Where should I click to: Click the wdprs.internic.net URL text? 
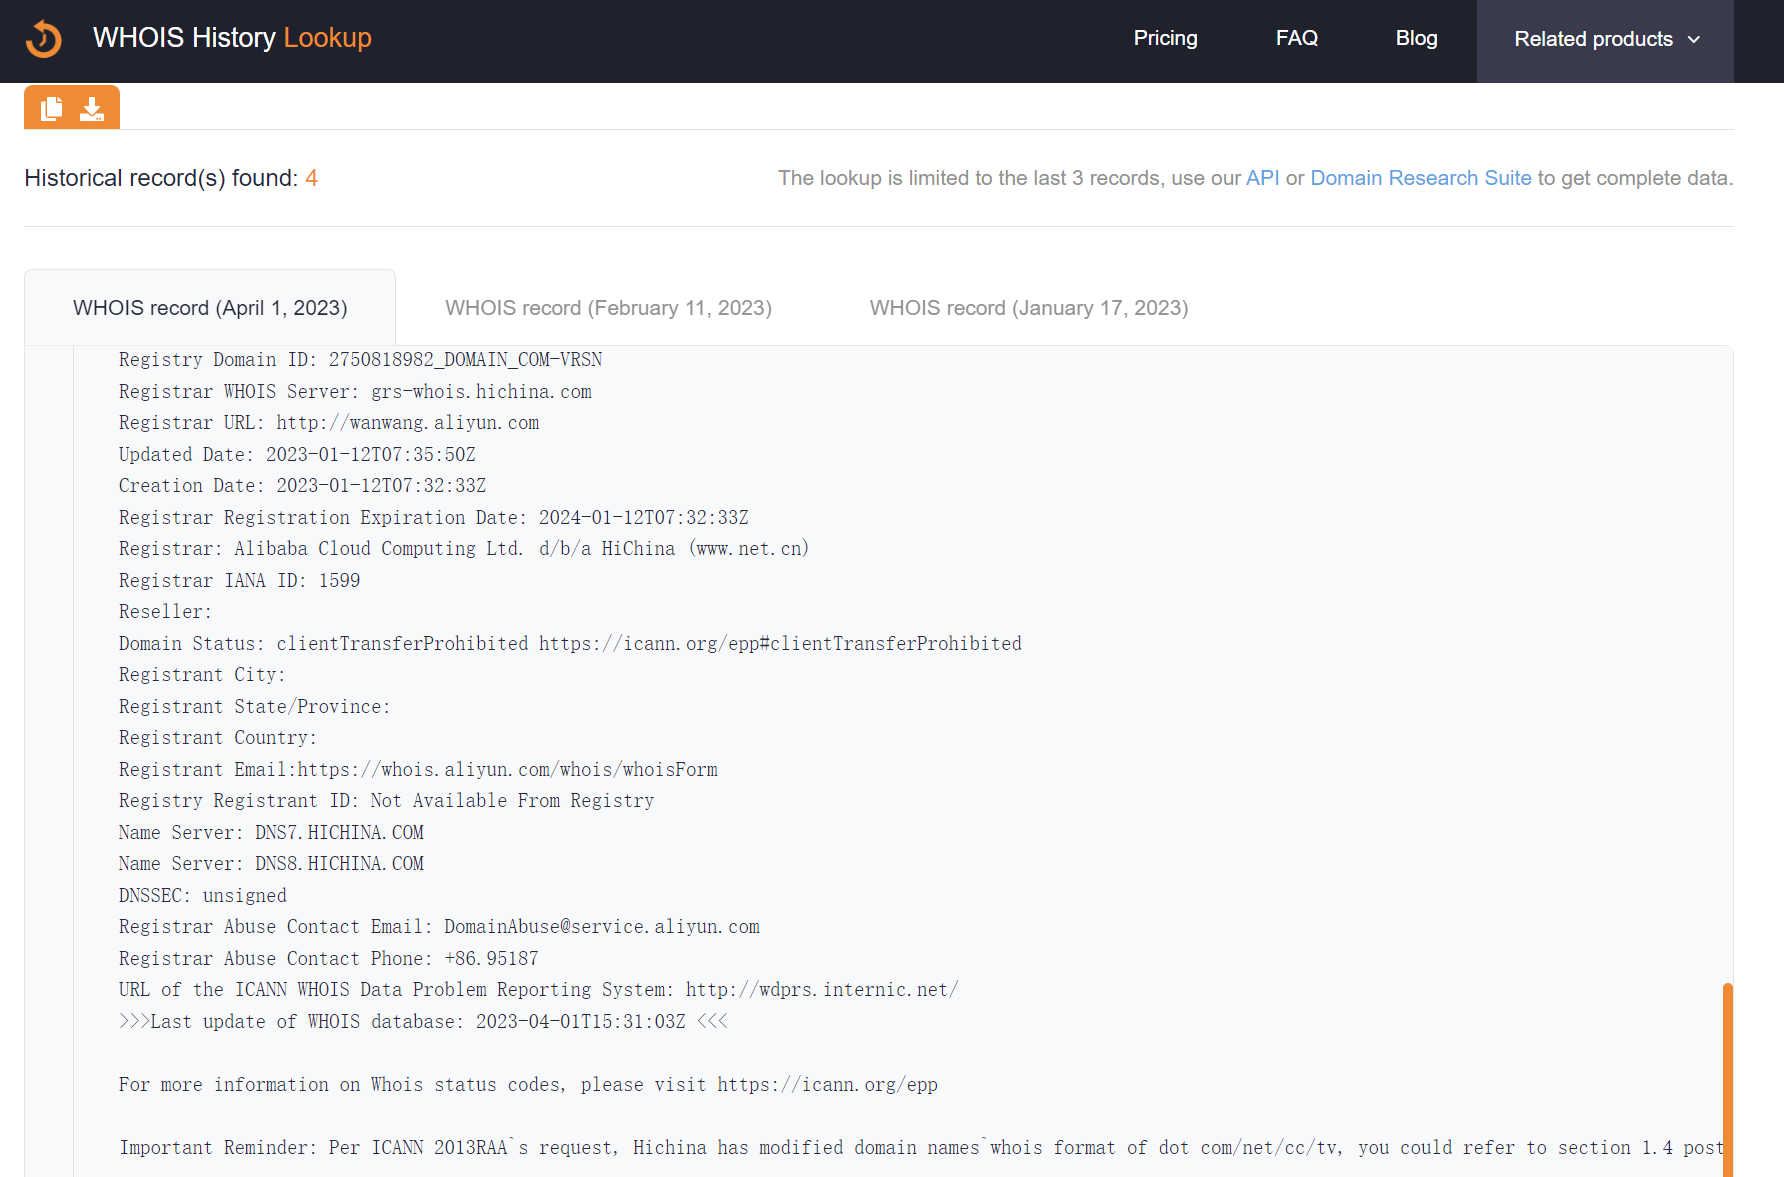pos(821,990)
